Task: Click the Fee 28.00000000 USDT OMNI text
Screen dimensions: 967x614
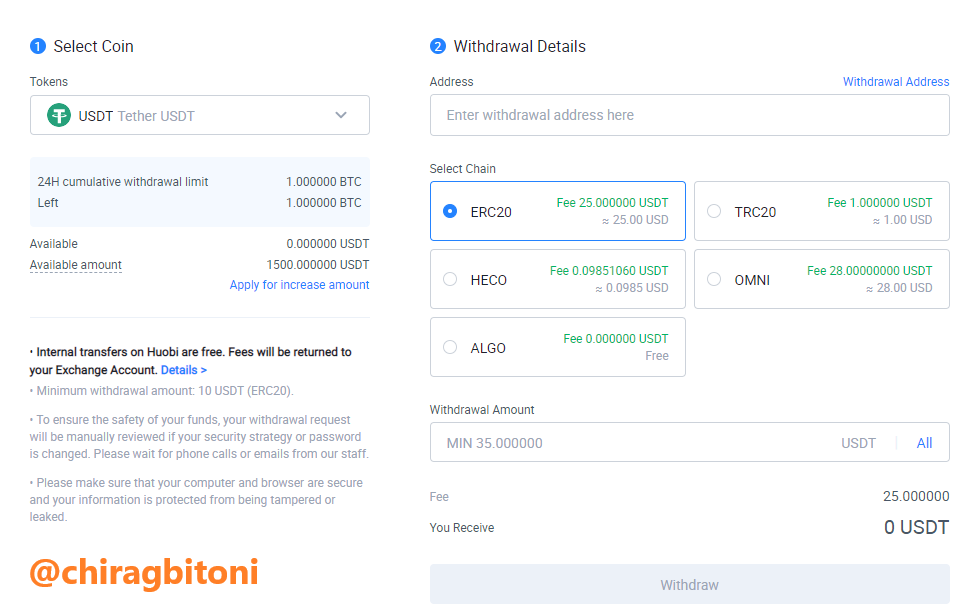Action: pyautogui.click(x=870, y=271)
